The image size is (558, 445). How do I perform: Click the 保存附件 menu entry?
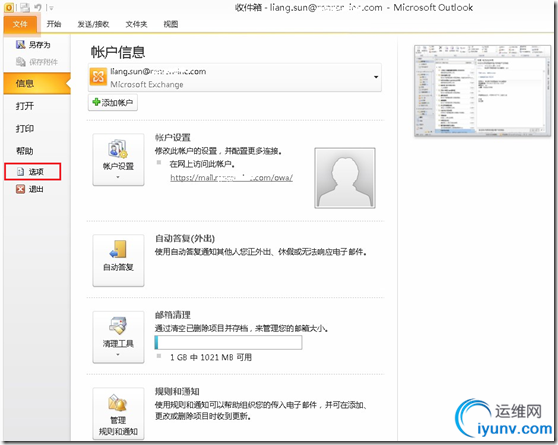pos(36,62)
